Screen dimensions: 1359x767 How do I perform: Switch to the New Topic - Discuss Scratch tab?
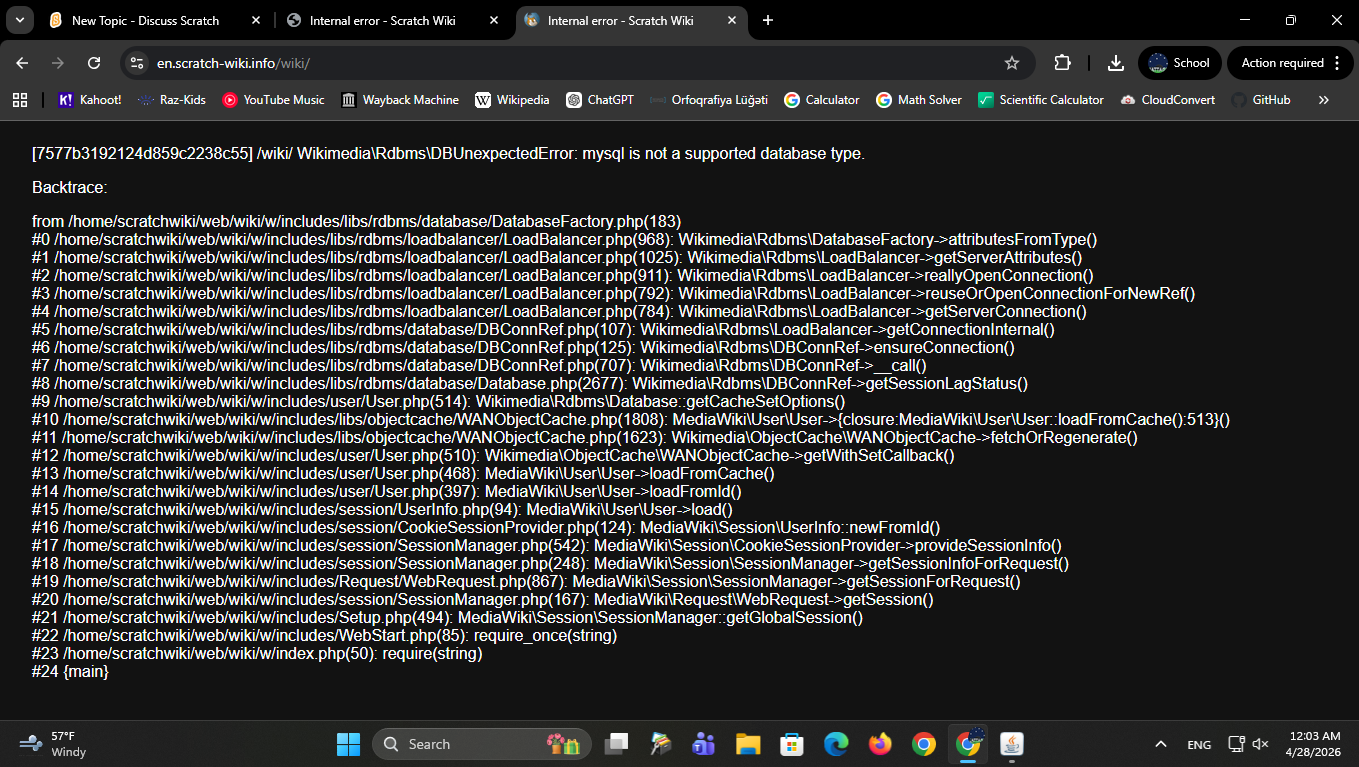coord(145,20)
